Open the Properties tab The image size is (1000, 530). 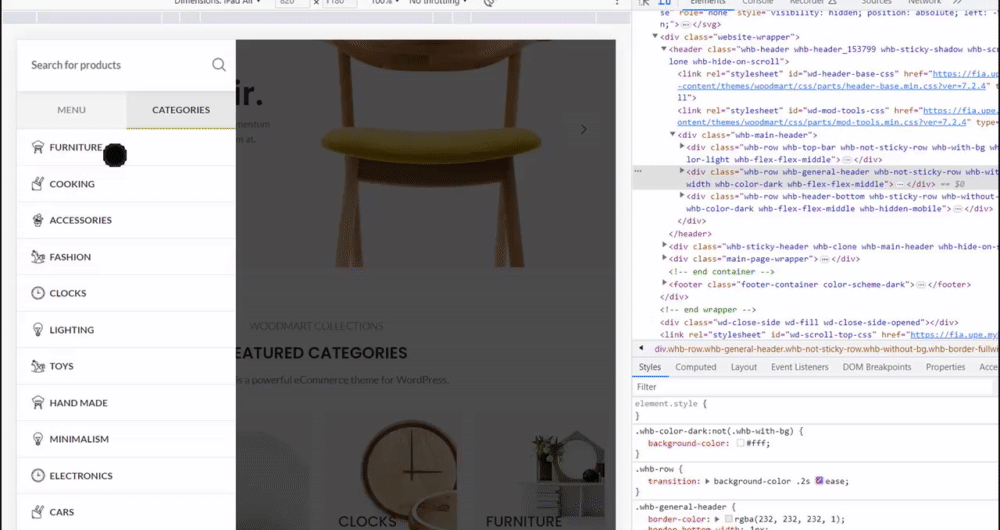pos(945,367)
